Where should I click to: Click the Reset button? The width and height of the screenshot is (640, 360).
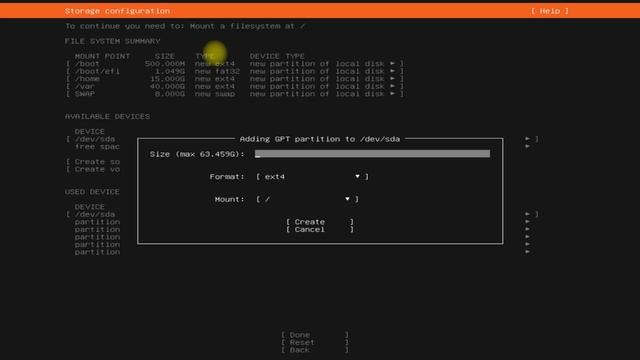[315, 342]
